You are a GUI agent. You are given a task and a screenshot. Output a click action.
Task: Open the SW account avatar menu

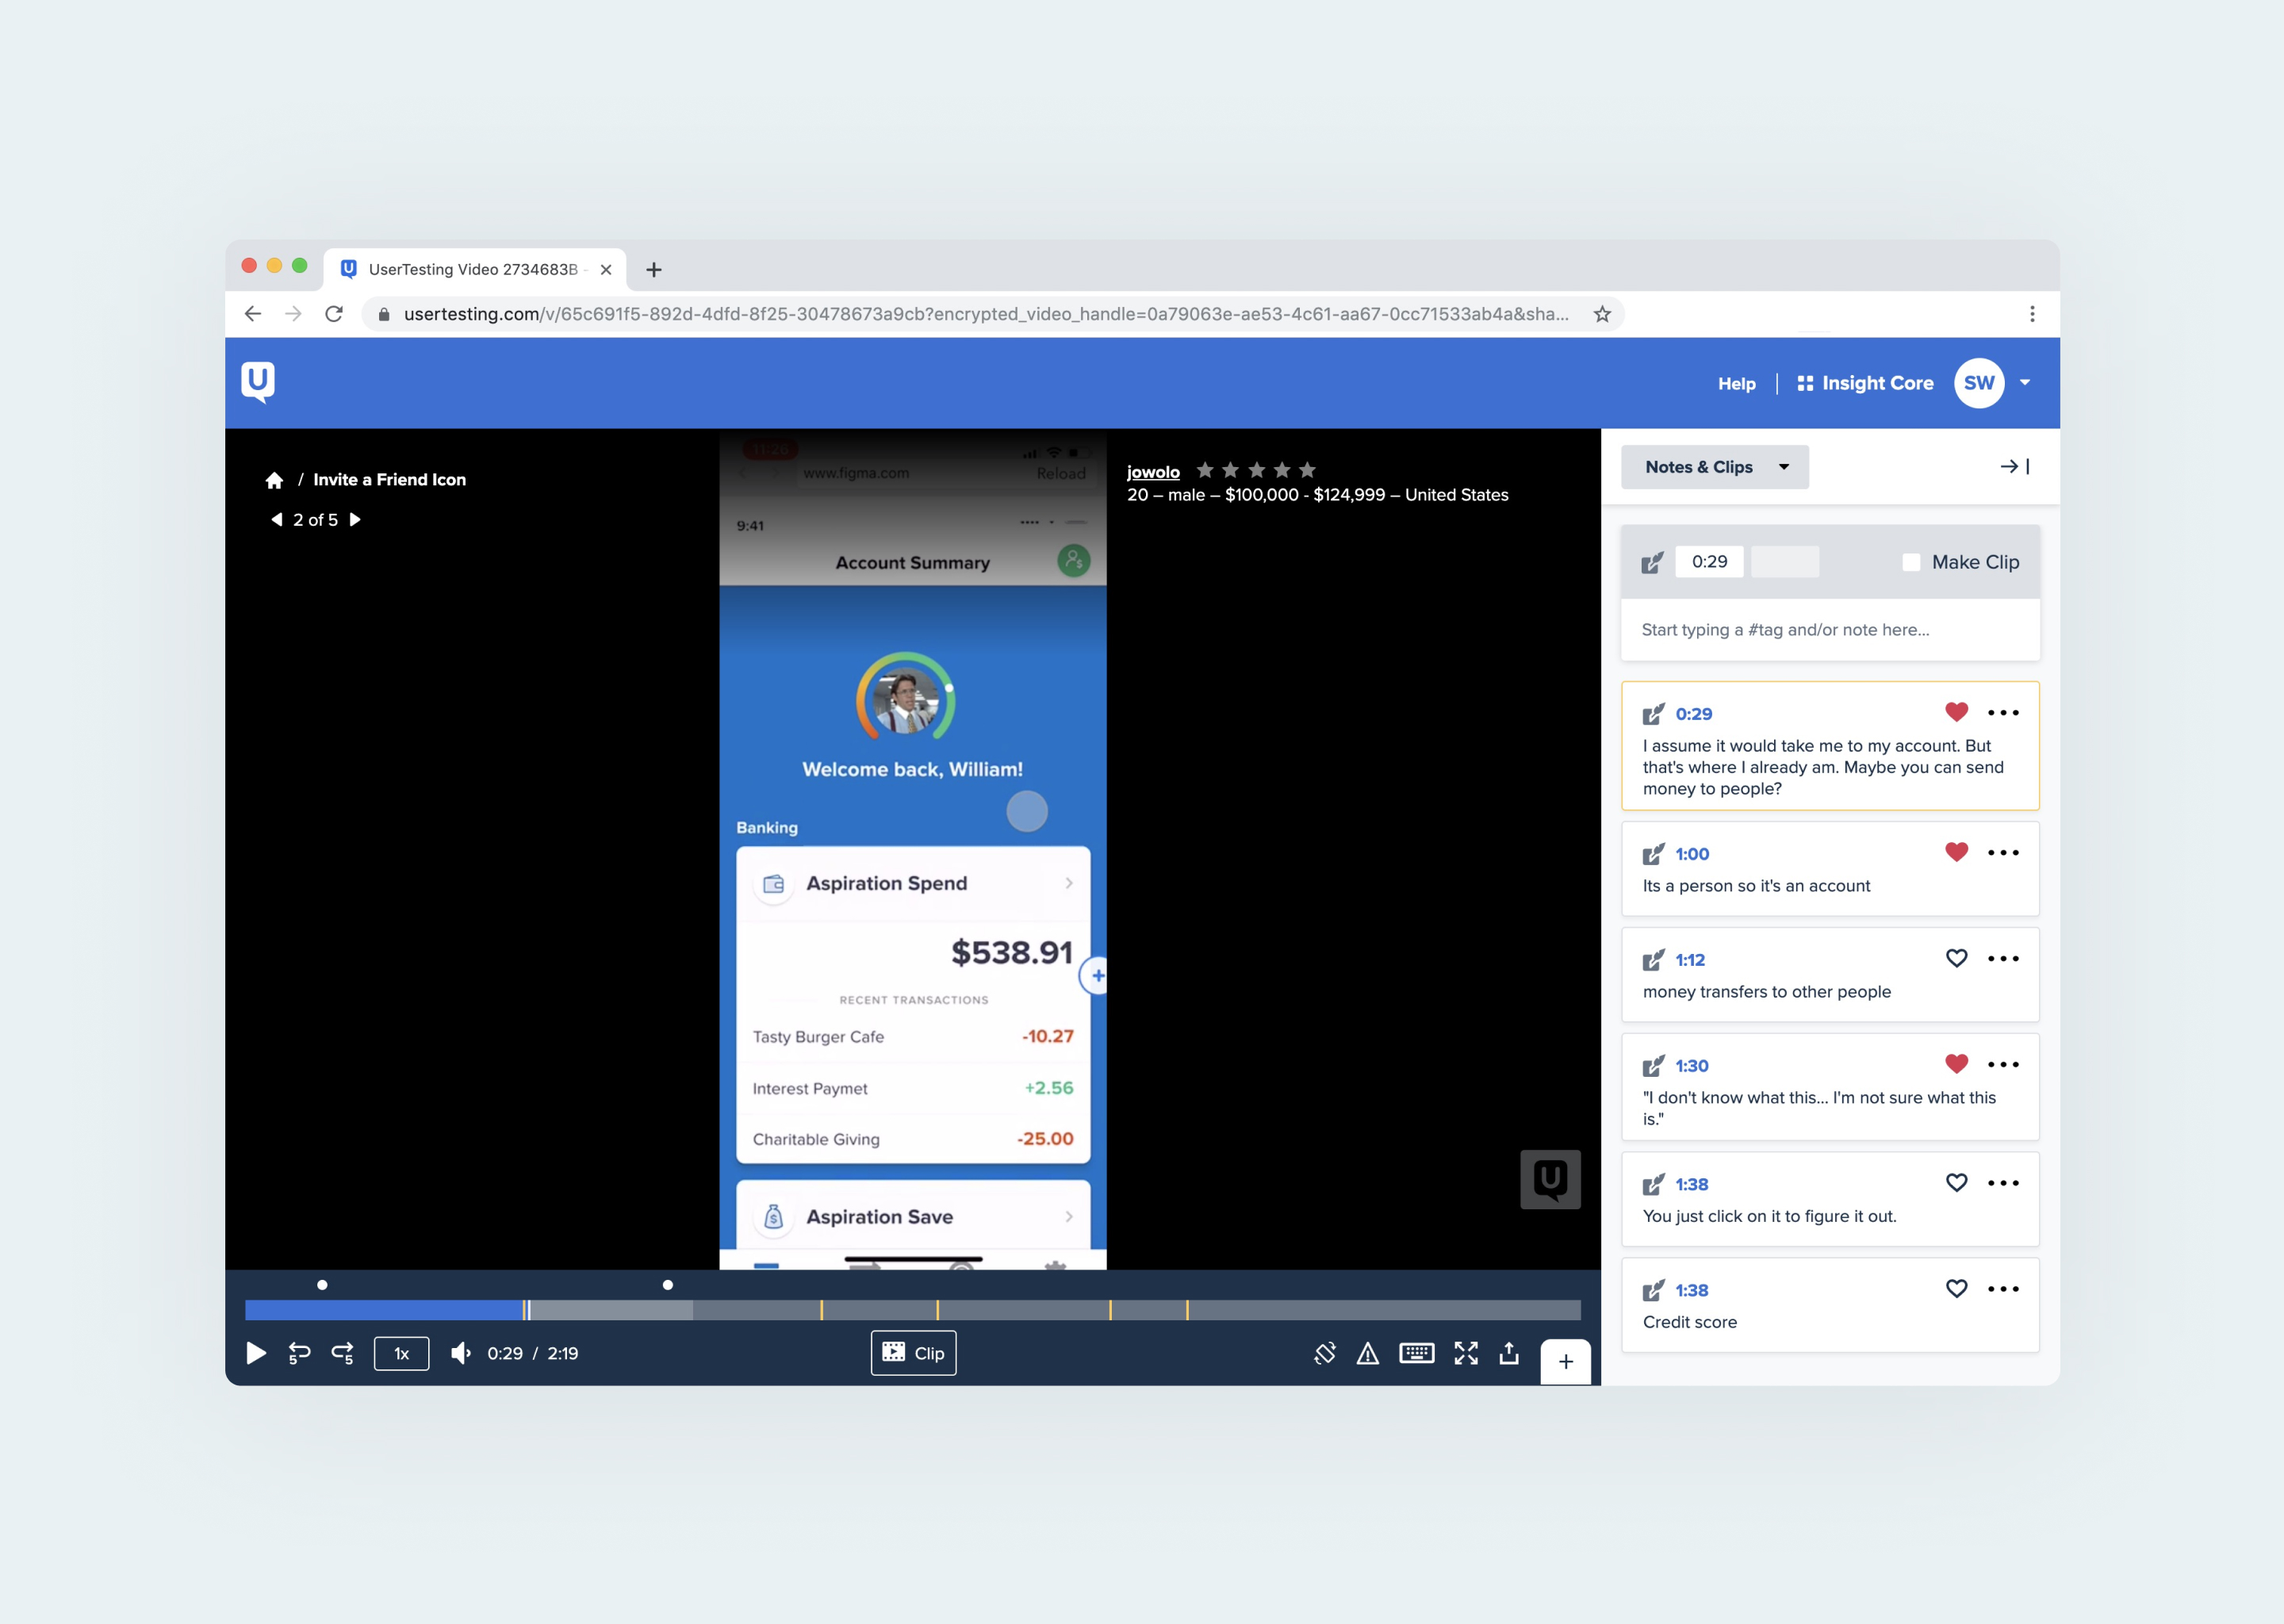[1979, 383]
